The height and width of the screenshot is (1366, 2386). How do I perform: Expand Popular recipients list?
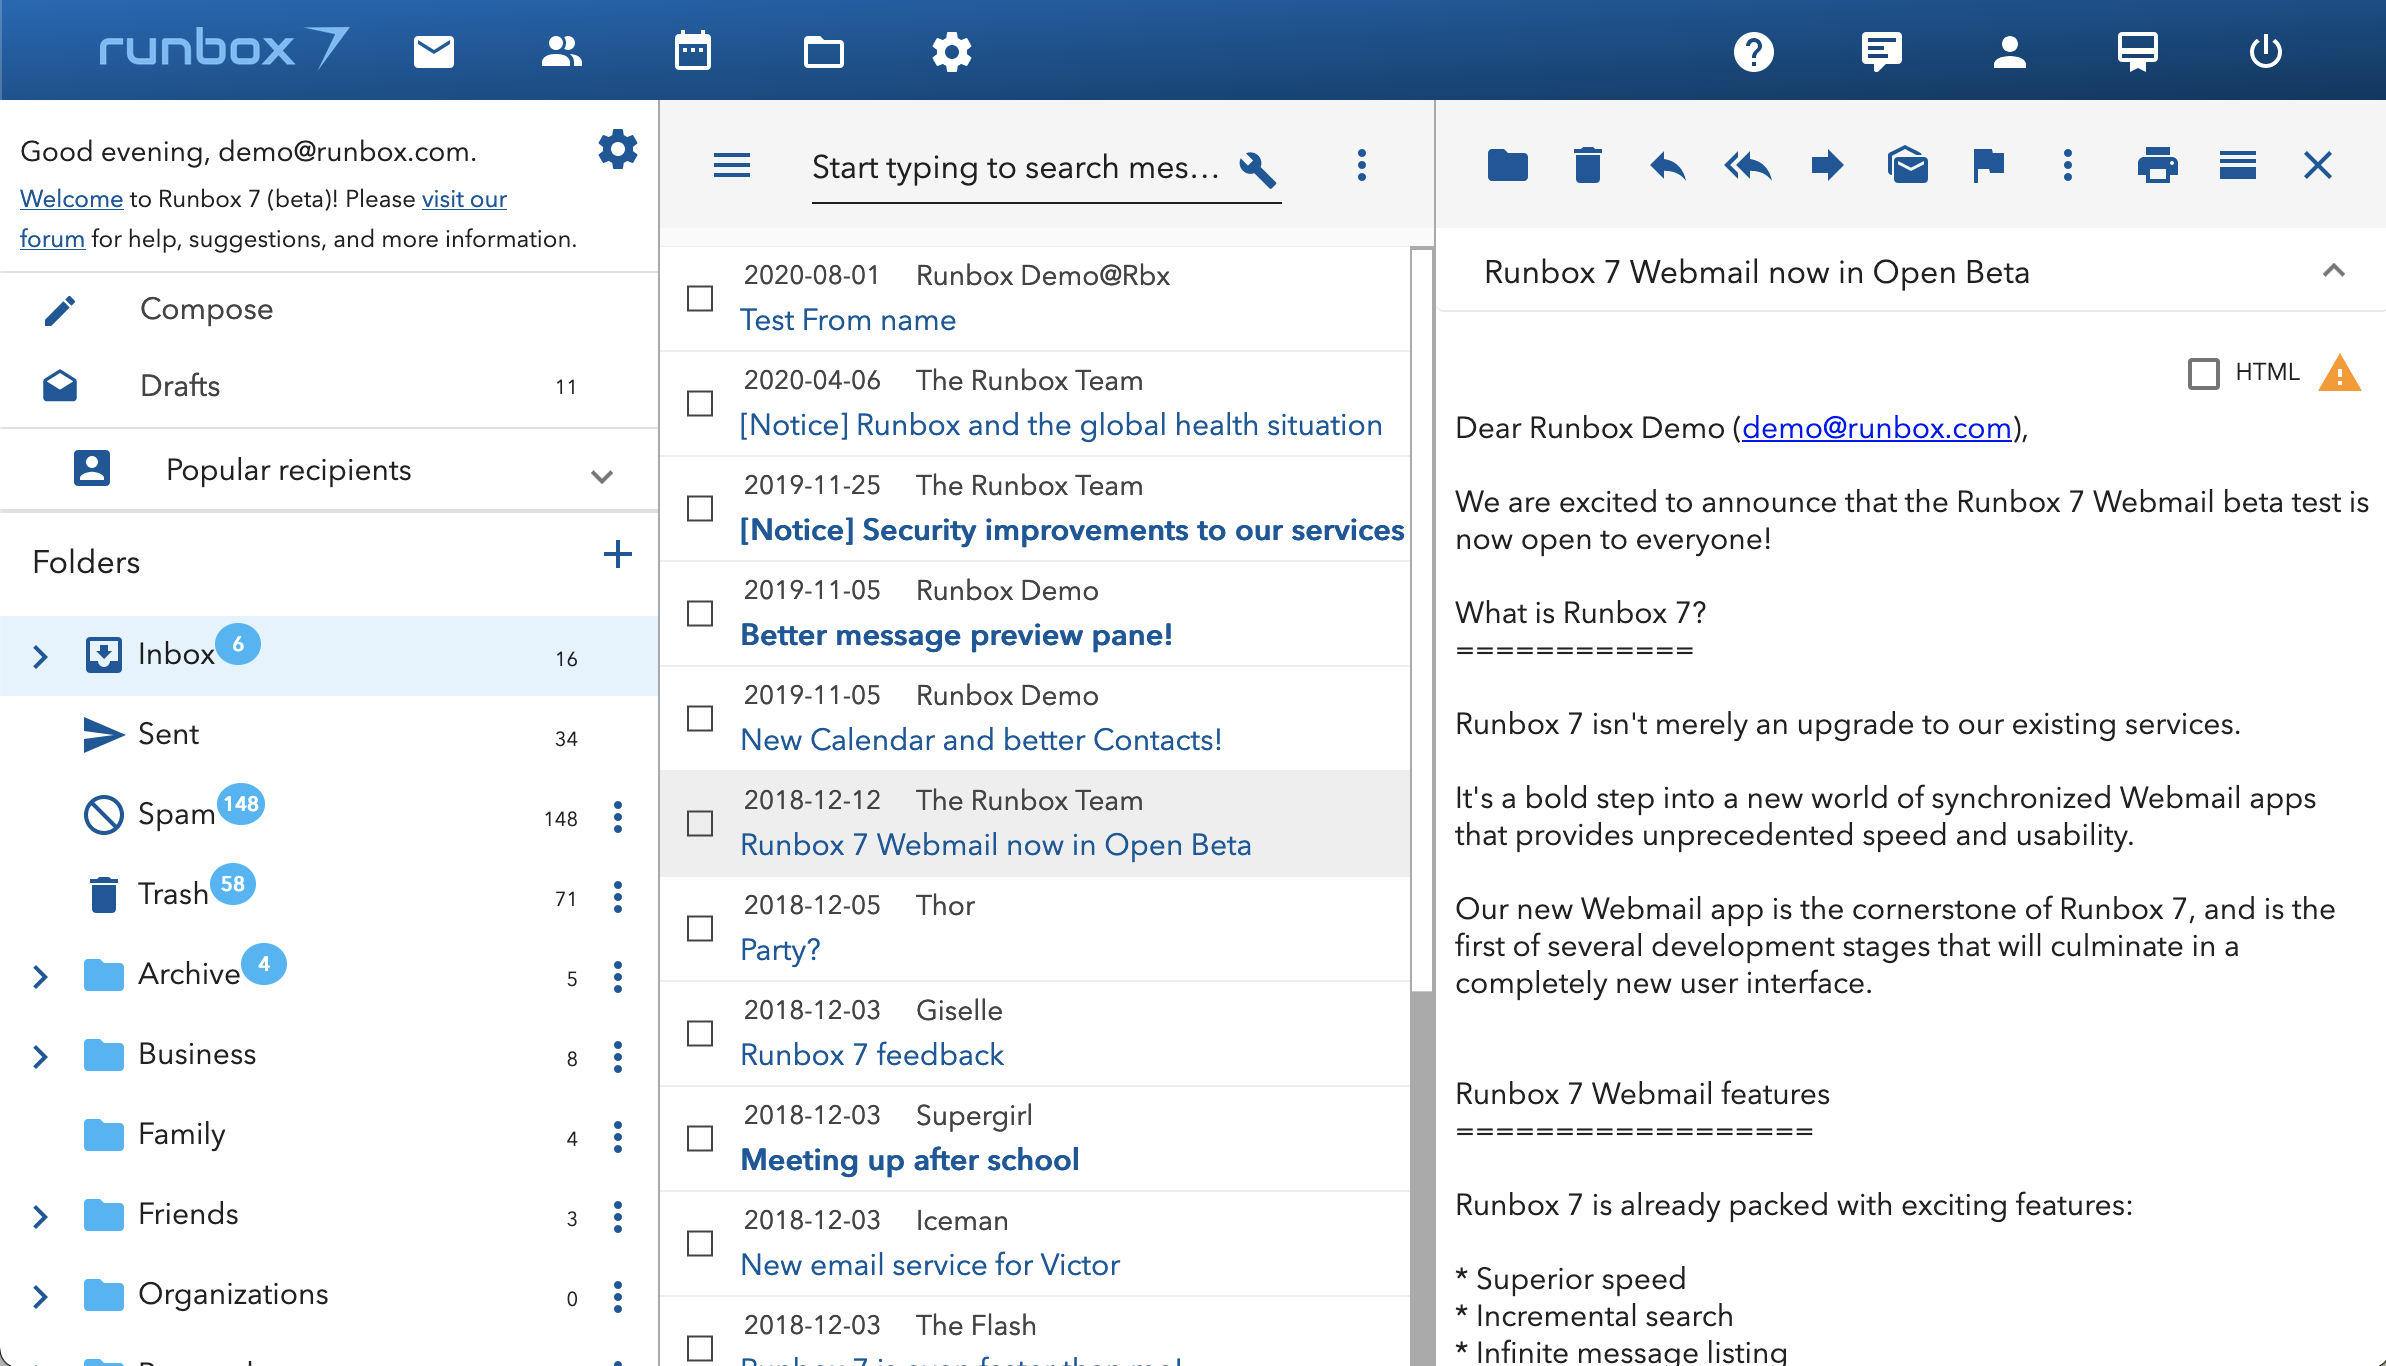tap(601, 475)
